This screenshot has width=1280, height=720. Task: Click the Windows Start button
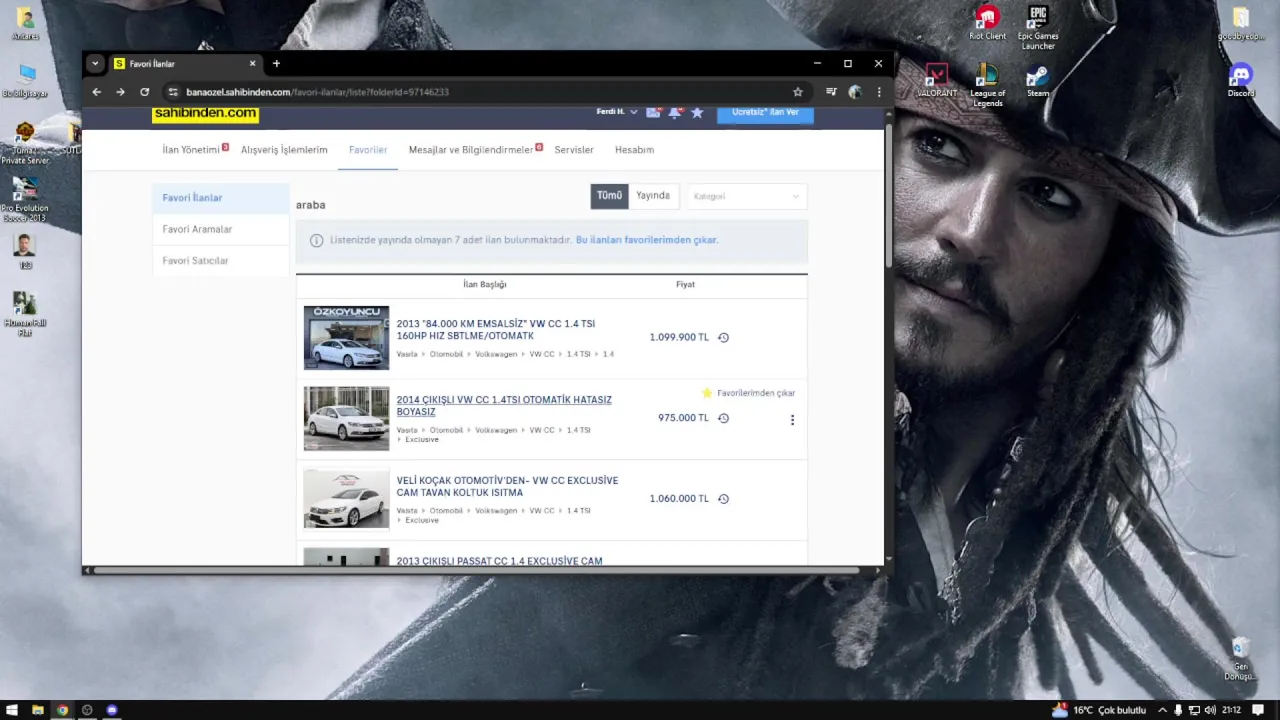point(12,710)
